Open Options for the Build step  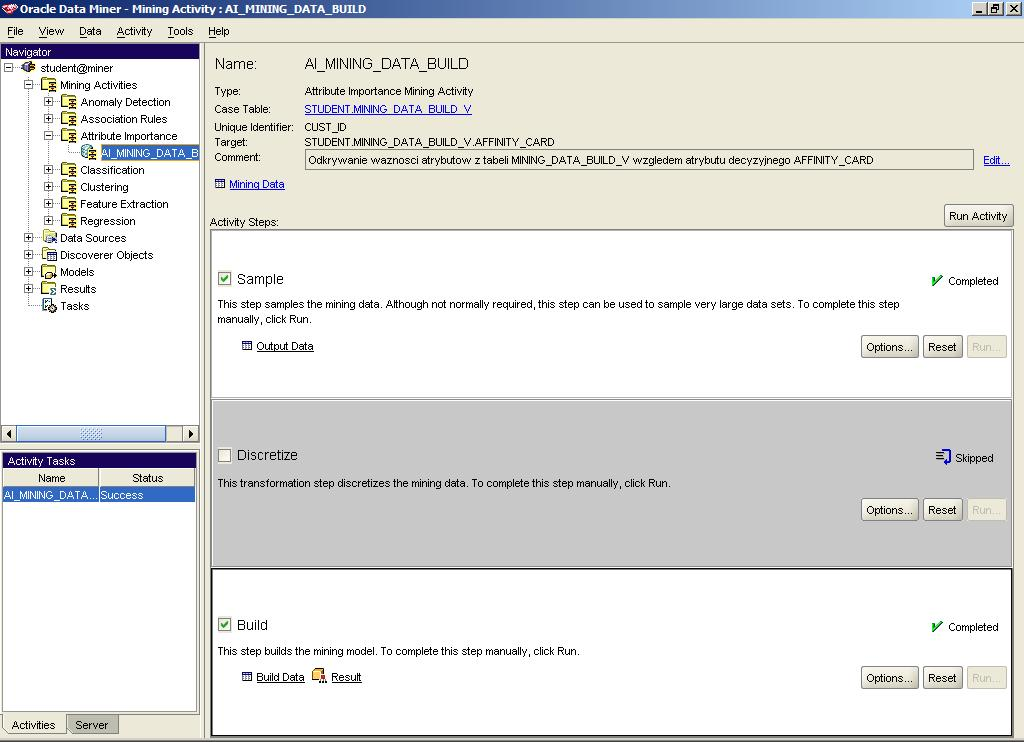pos(889,678)
